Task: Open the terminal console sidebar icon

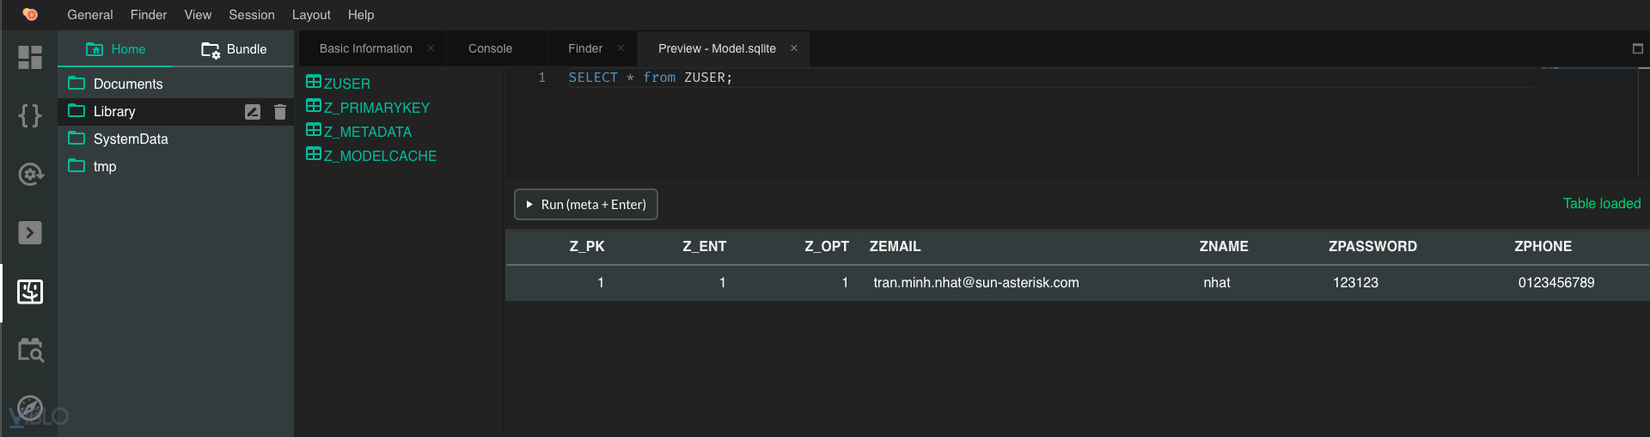Action: click(x=30, y=233)
